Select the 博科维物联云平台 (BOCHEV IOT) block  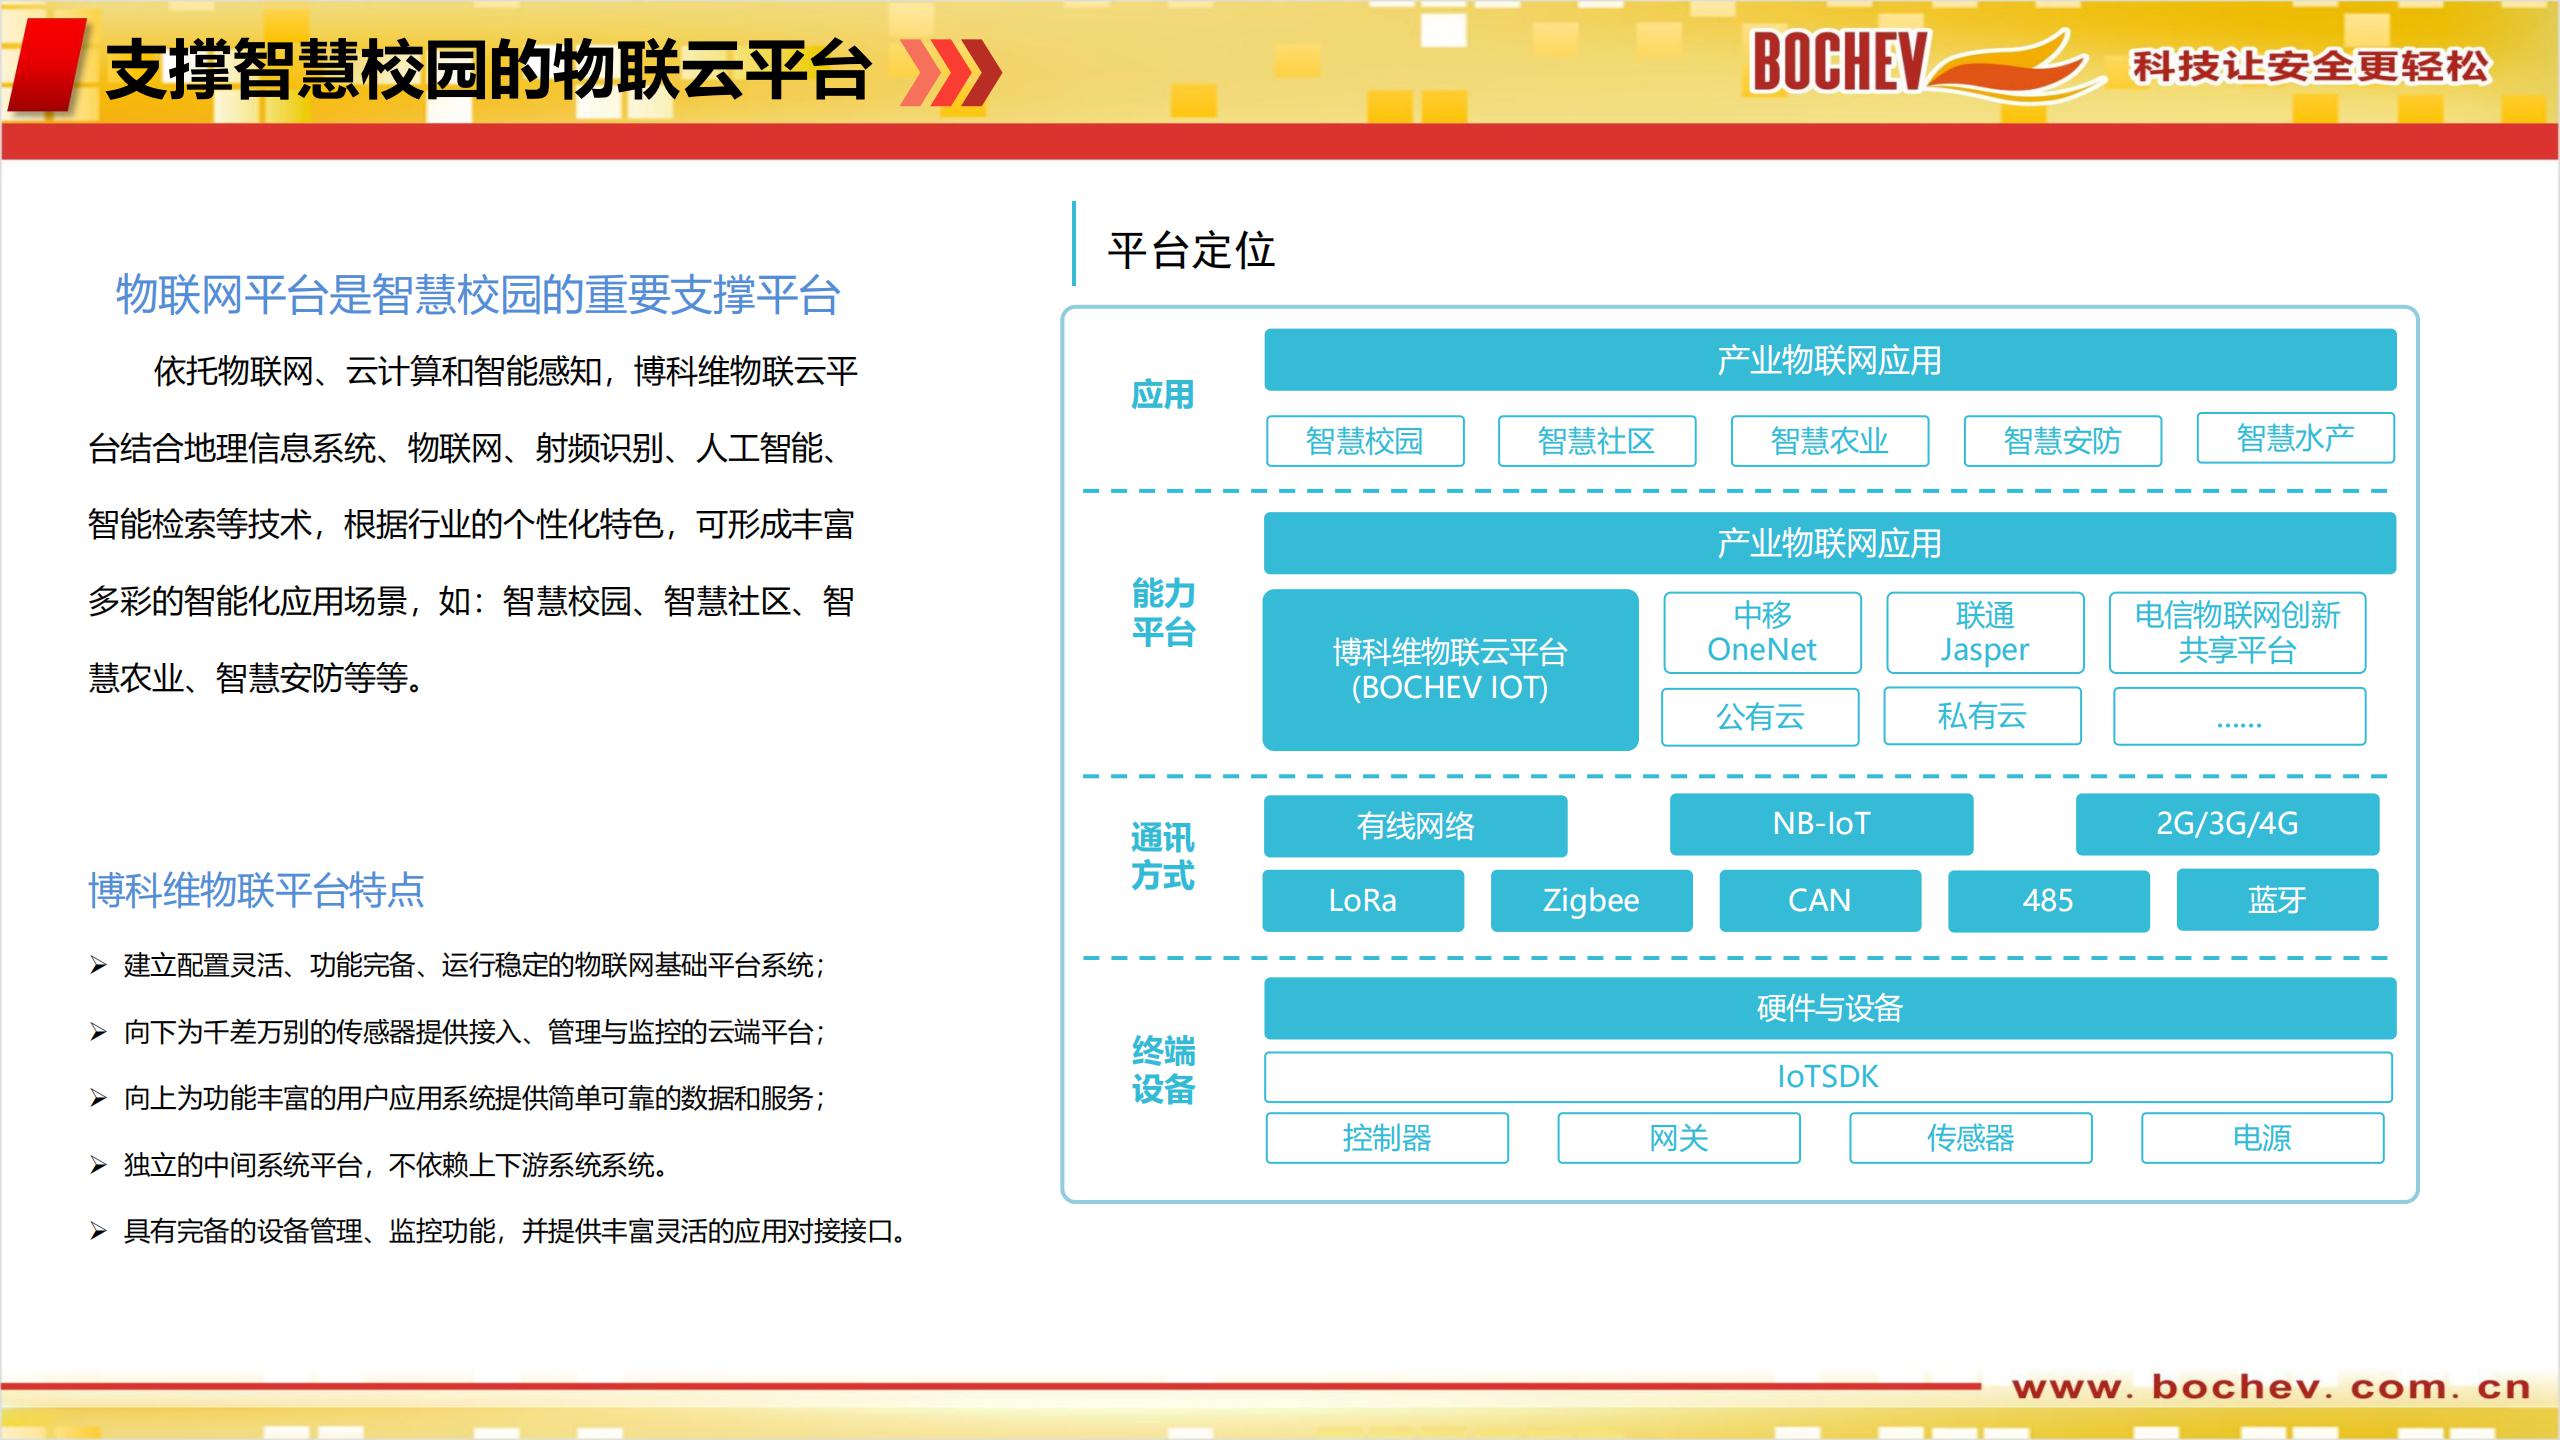1450,670
